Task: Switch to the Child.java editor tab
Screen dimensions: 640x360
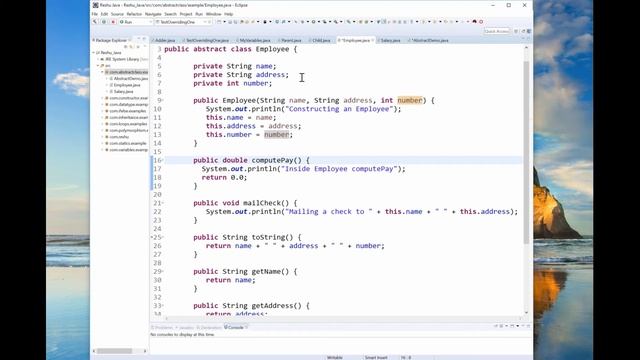Action: pos(321,40)
